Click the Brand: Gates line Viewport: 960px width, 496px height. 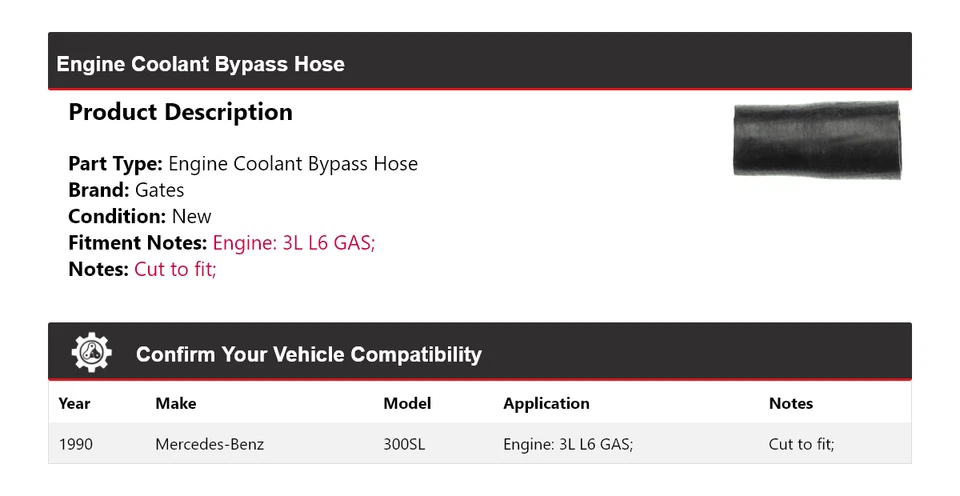[126, 190]
